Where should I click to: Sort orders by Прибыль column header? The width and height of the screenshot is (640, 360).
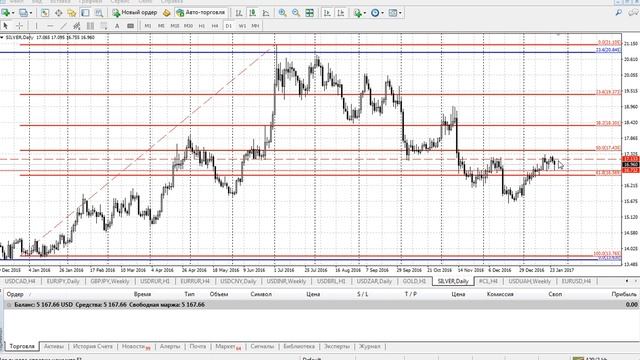[x=624, y=294]
